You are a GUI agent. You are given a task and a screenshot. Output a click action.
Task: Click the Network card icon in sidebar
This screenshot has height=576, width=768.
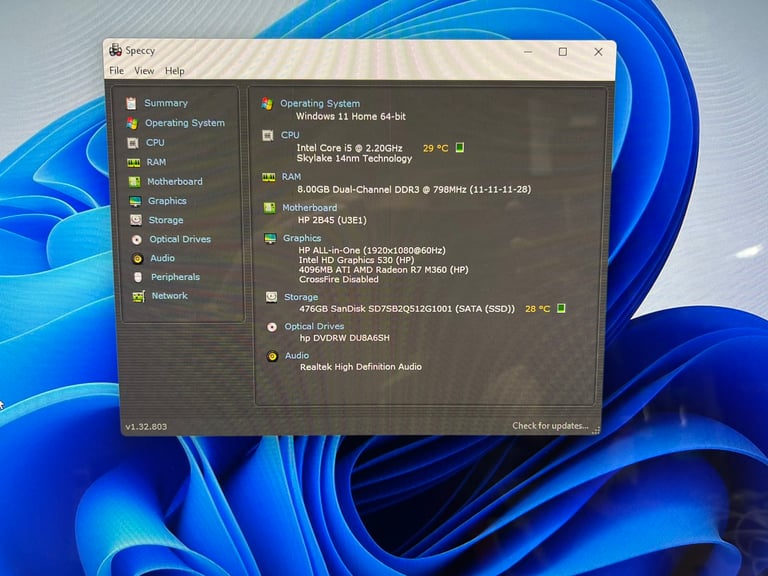coord(139,296)
